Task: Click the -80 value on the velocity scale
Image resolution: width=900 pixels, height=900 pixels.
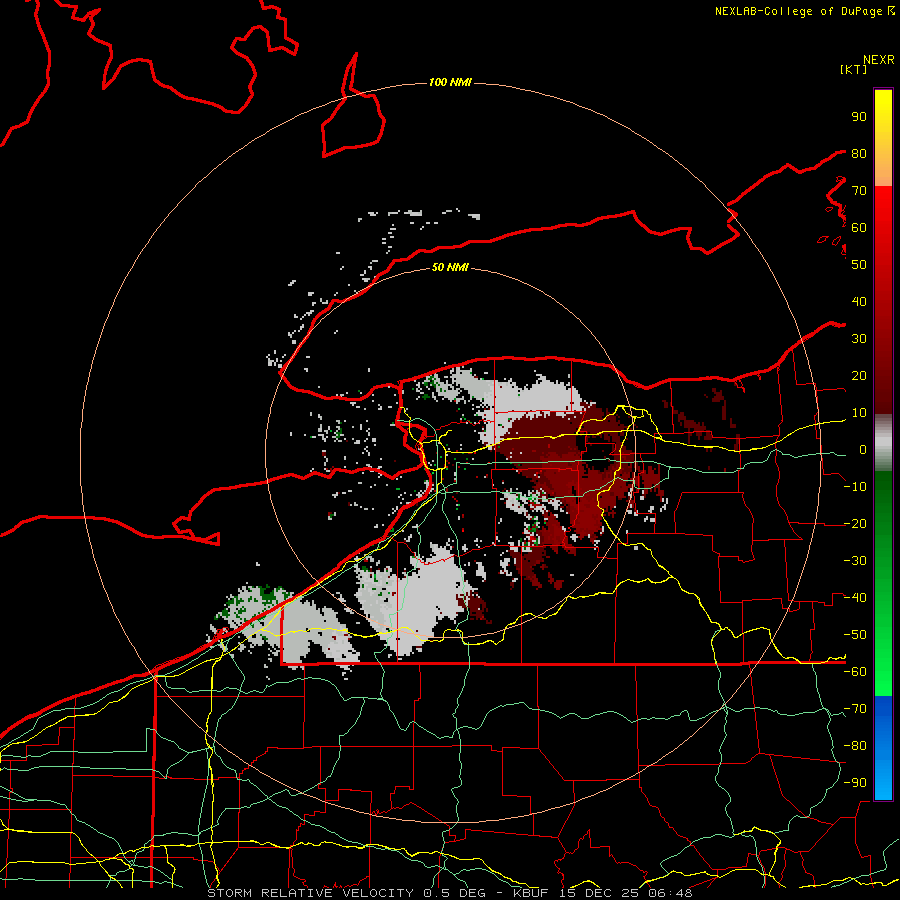Action: [x=855, y=746]
